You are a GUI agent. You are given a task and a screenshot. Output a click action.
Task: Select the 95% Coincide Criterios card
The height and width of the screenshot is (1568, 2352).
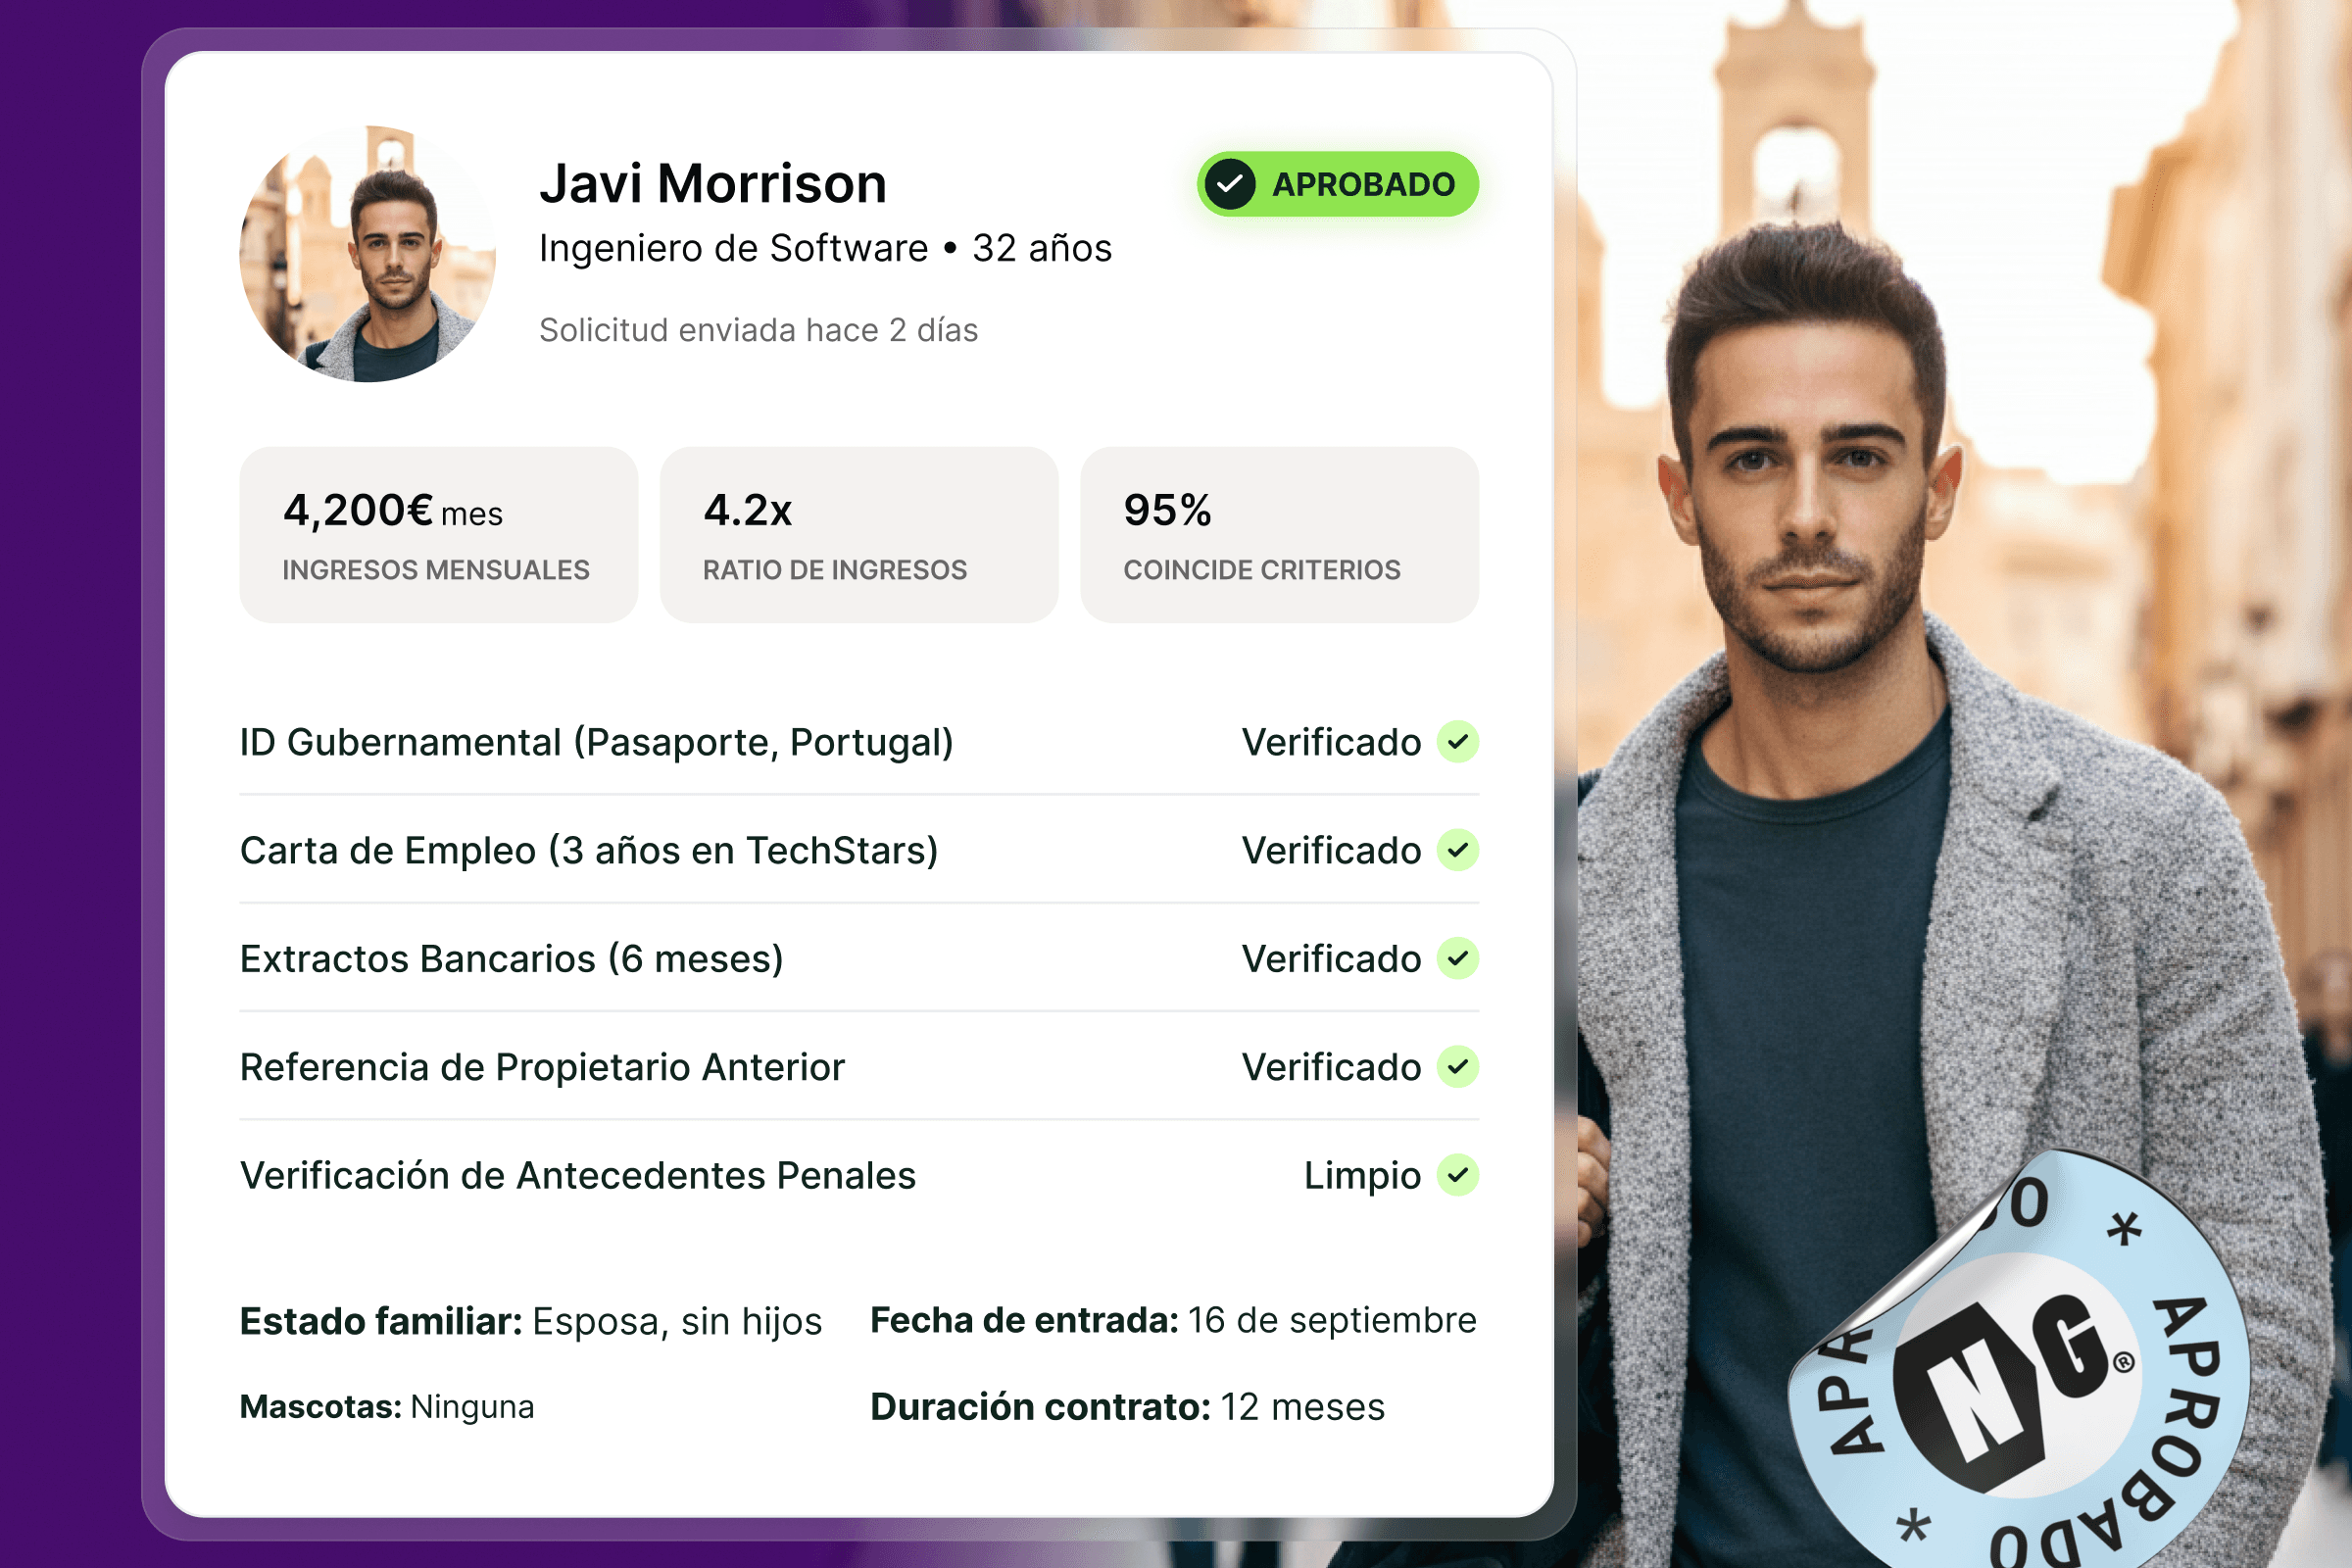[1279, 535]
